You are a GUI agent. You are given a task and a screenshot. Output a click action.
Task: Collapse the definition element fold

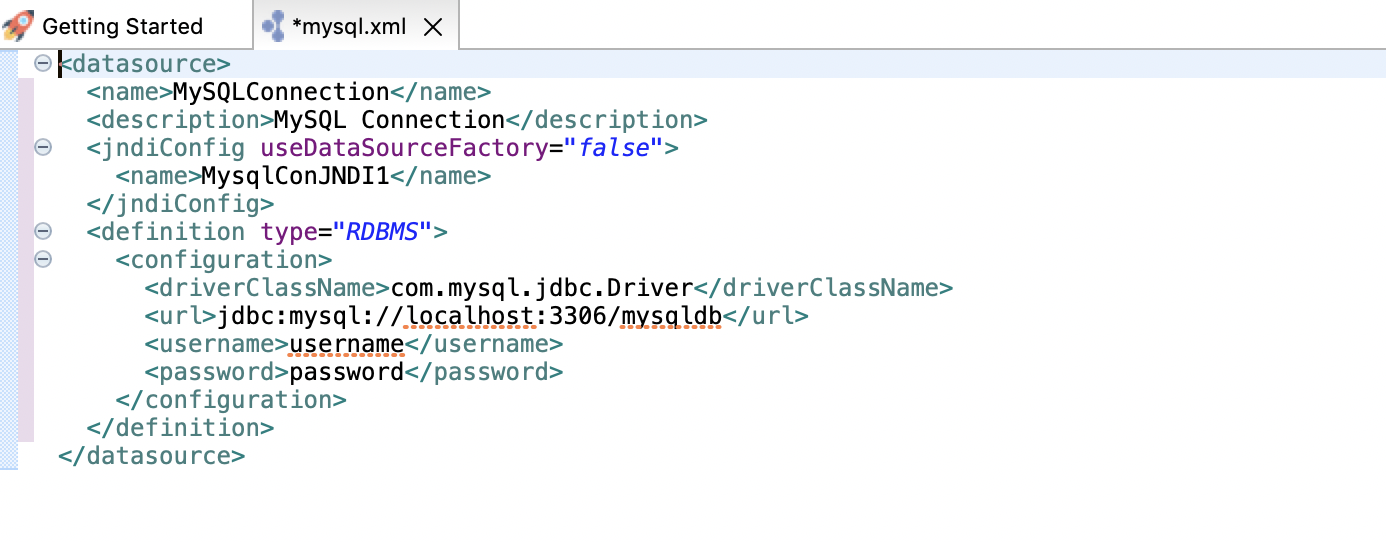(x=42, y=232)
